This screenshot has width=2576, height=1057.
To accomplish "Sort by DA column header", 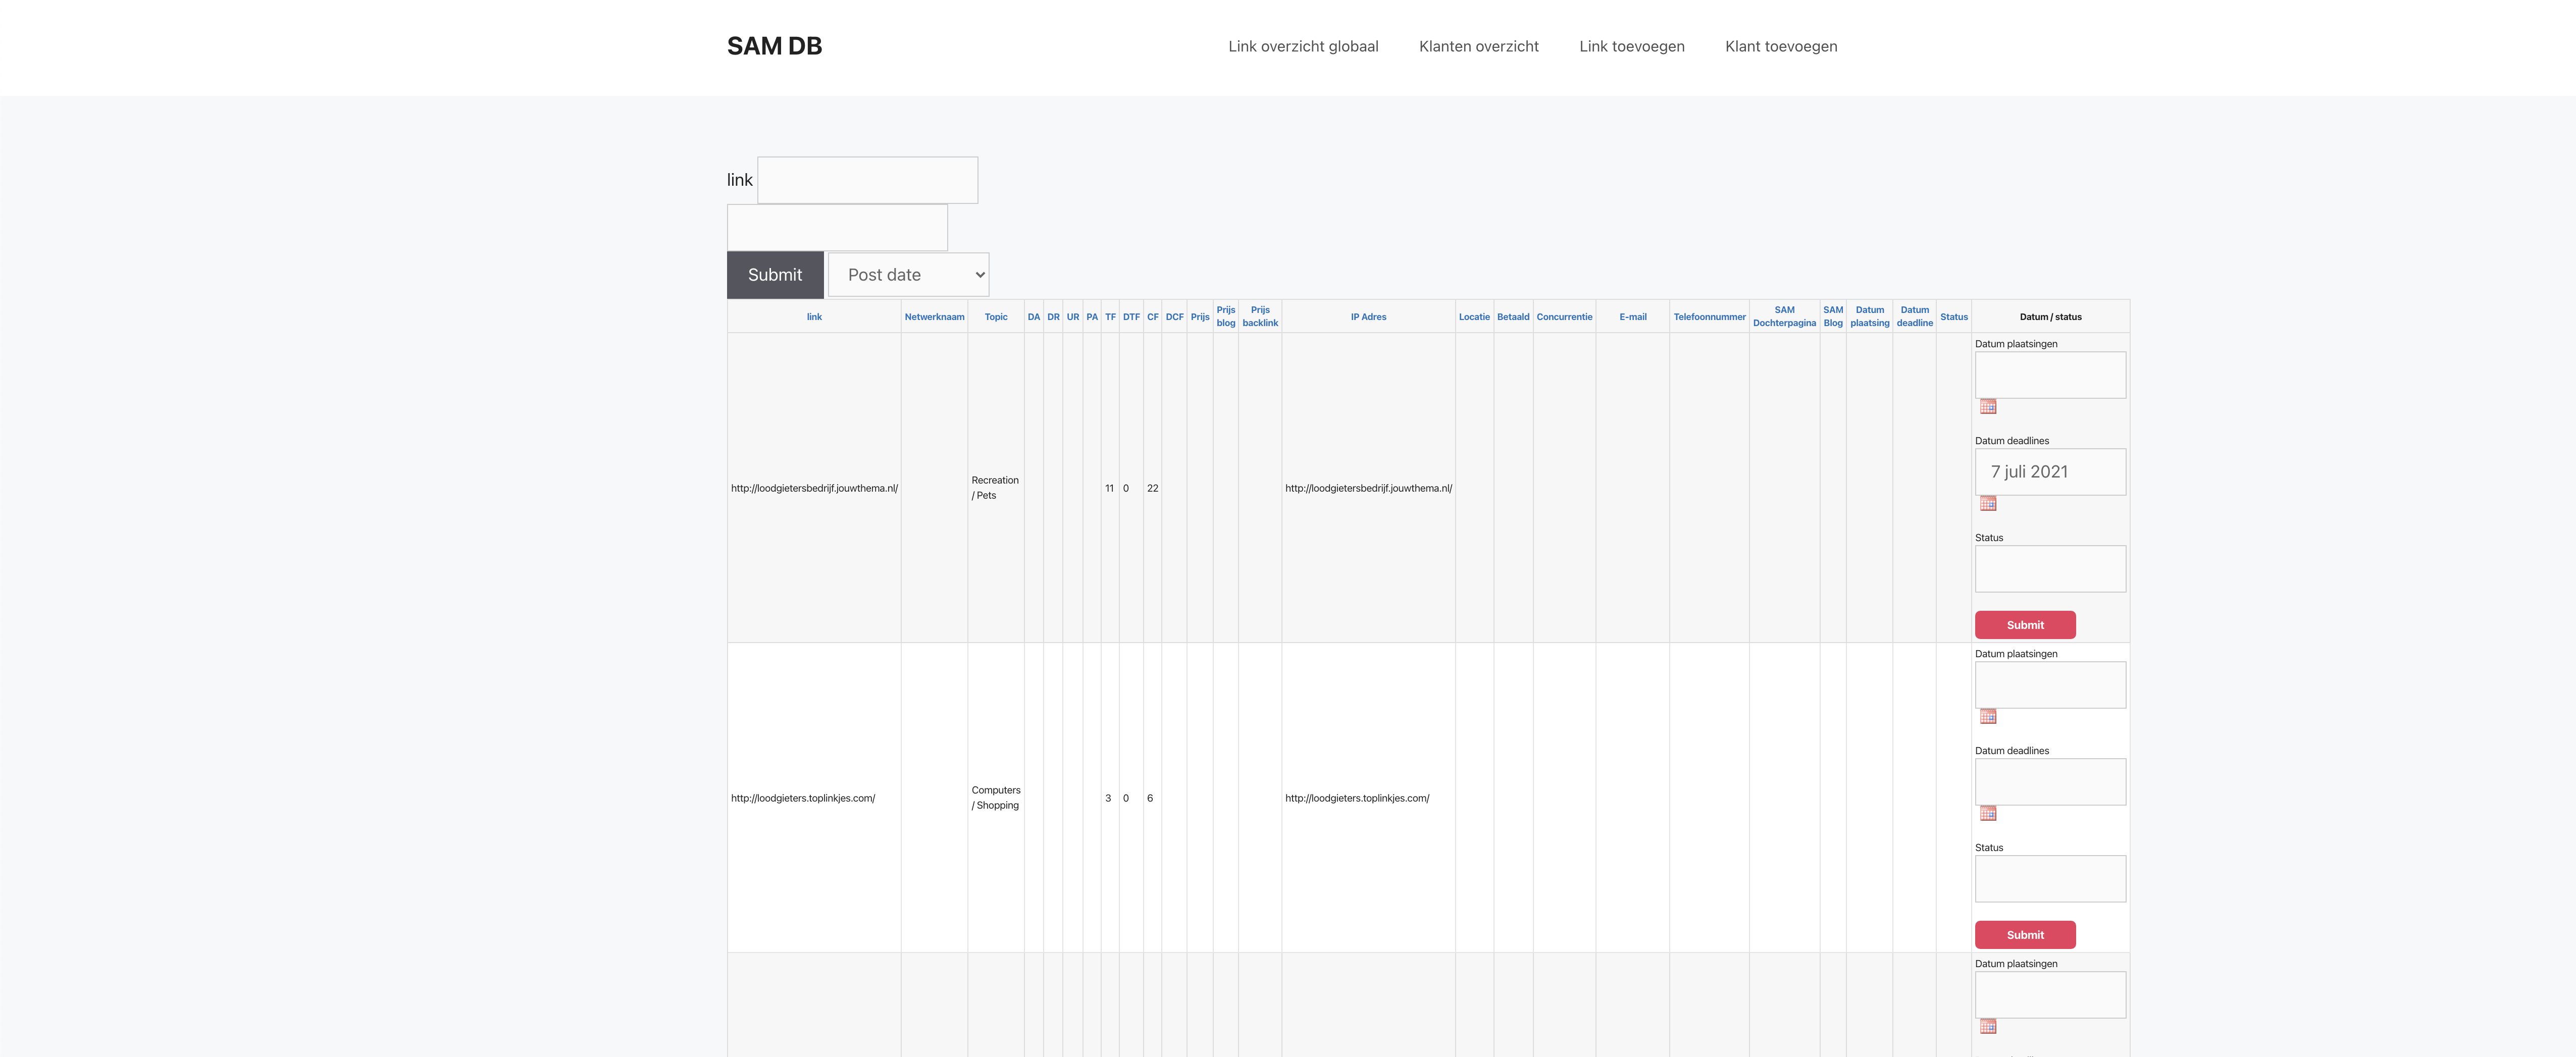I will pyautogui.click(x=1034, y=317).
